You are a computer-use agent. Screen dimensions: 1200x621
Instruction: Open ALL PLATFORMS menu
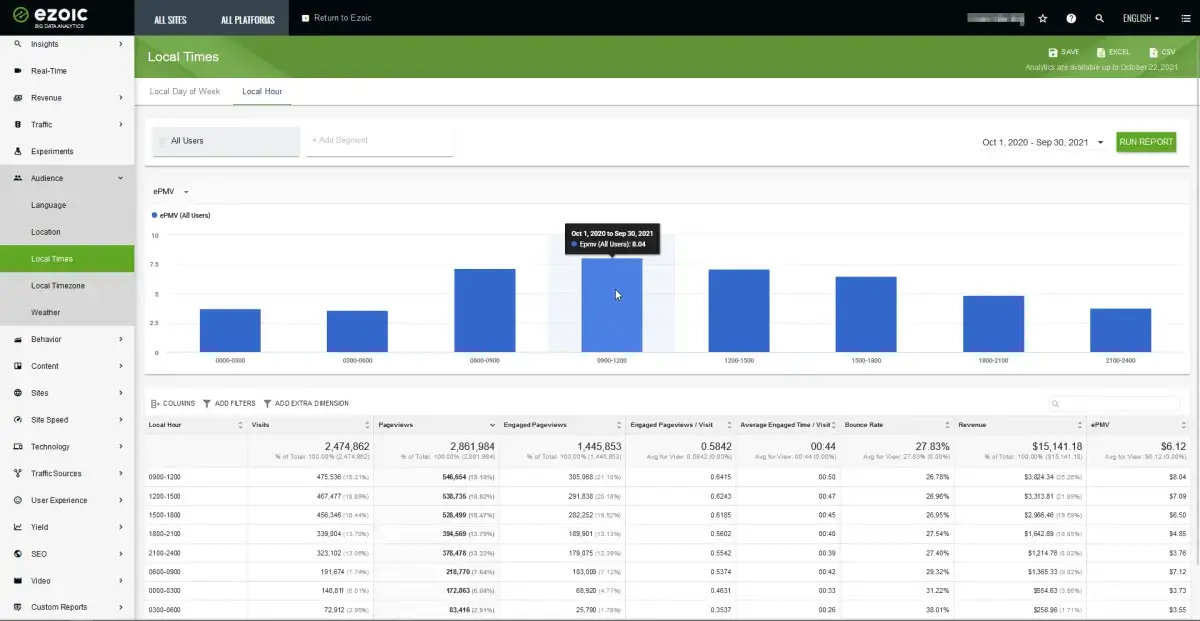247,19
